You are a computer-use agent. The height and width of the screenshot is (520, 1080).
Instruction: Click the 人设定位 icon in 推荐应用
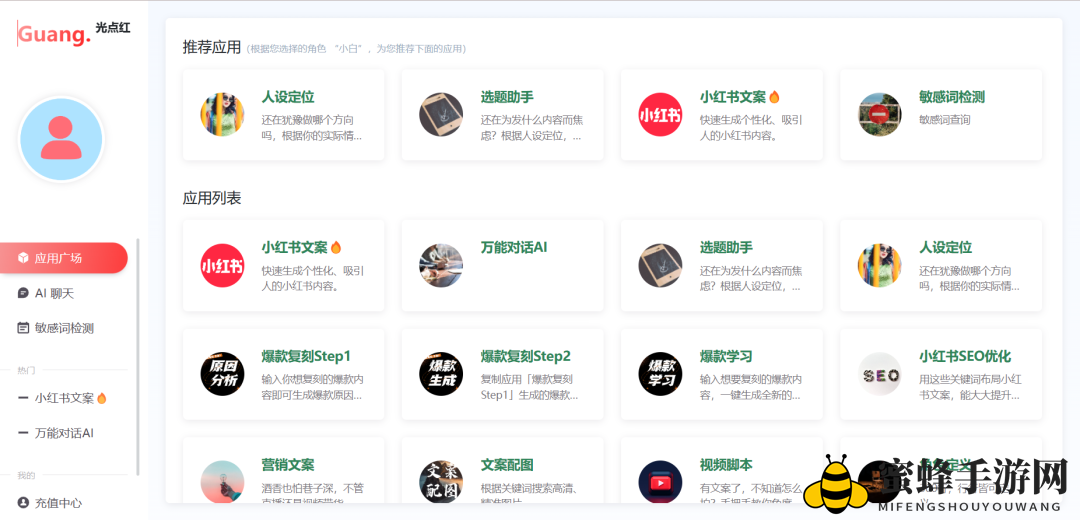click(x=222, y=114)
